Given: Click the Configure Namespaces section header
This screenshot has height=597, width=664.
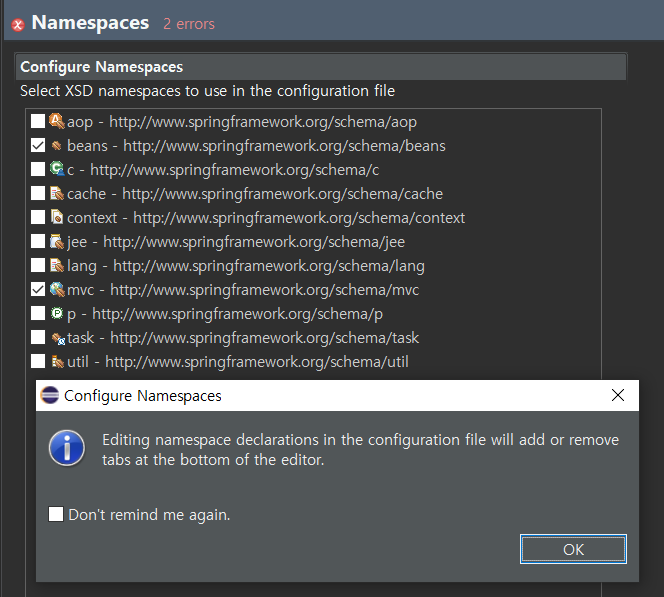Looking at the screenshot, I should (321, 67).
